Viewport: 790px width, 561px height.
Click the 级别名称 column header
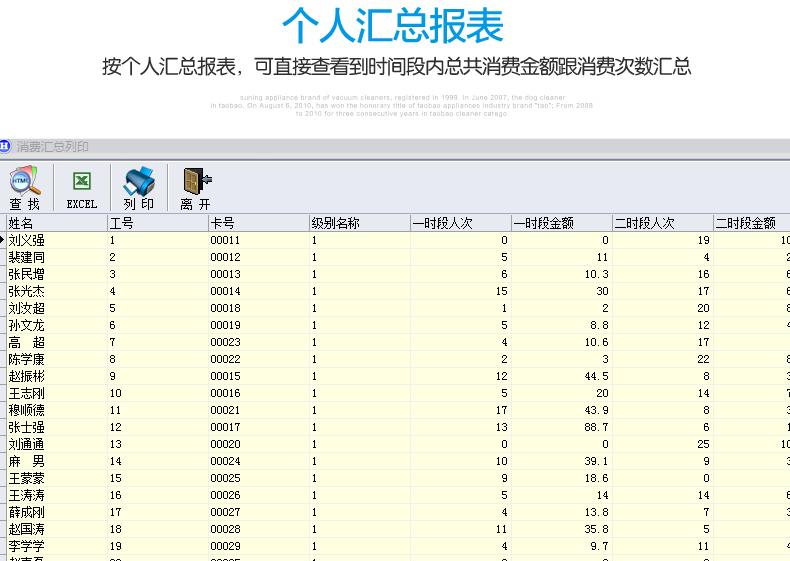pos(359,223)
